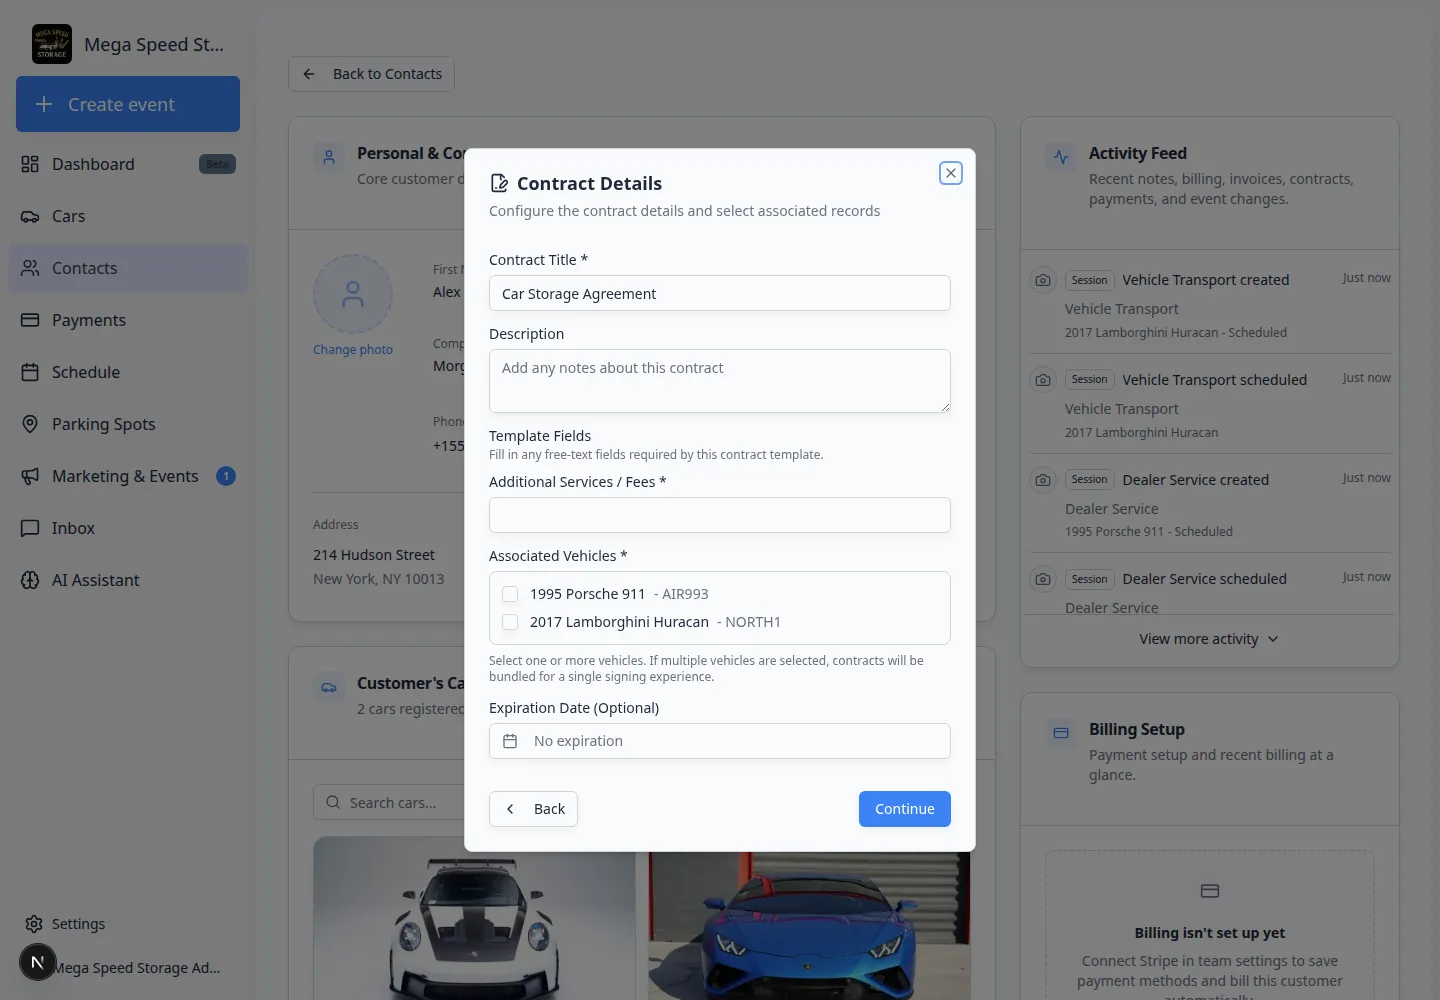Open Cars in the sidebar
This screenshot has height=1000, width=1440.
[128, 216]
